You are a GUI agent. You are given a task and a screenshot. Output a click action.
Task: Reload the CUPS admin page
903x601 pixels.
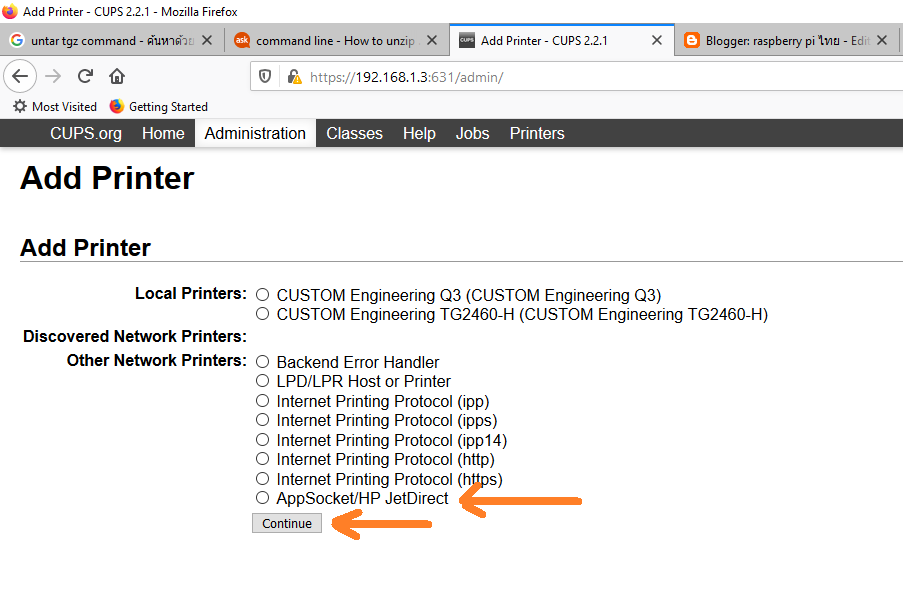[x=84, y=76]
